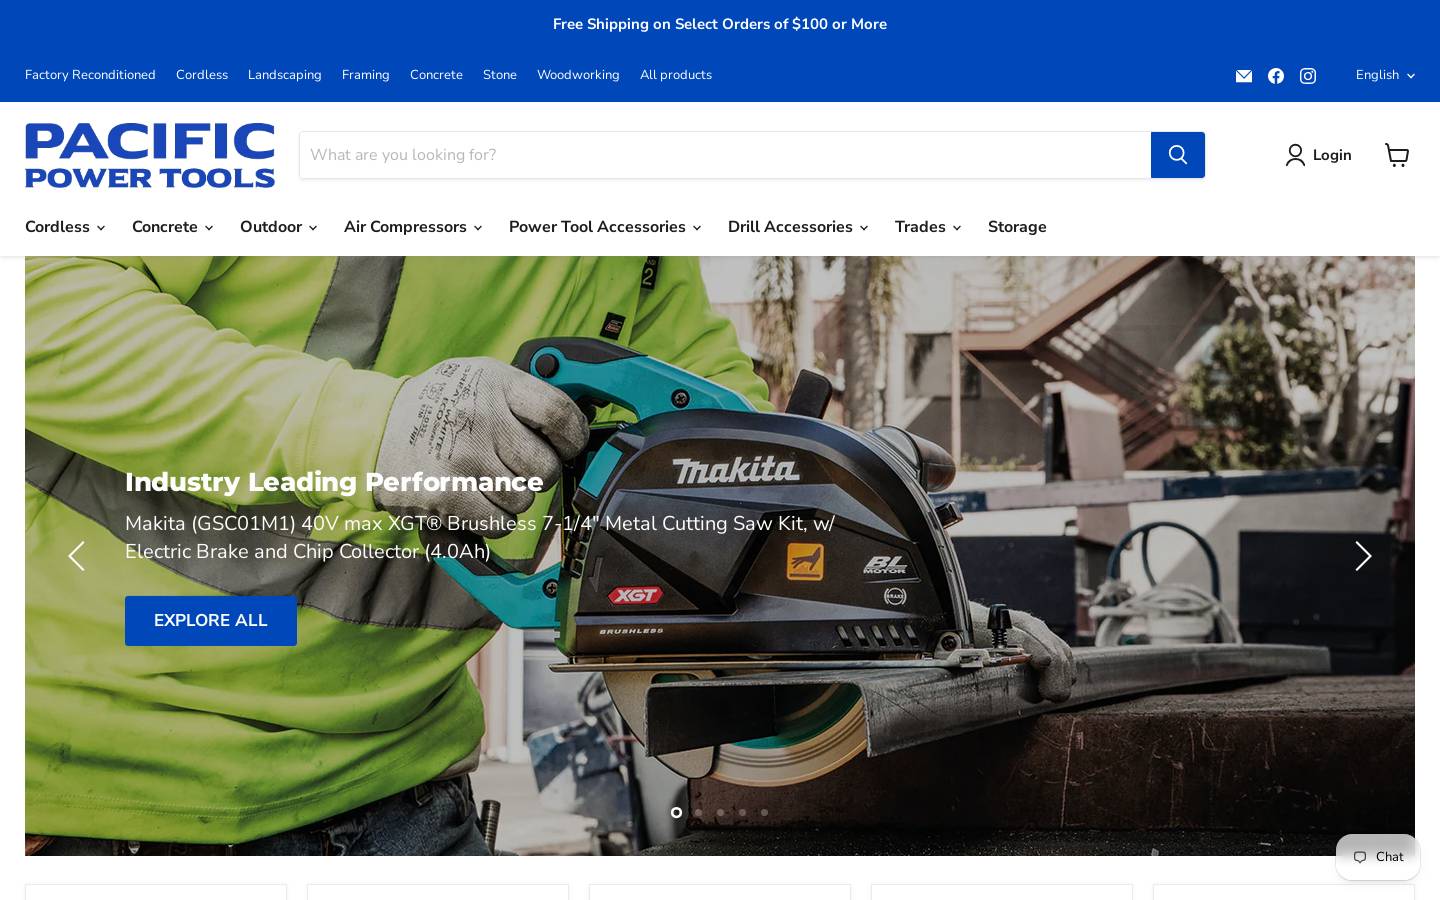Click the Login text link
Image resolution: width=1440 pixels, height=900 pixels.
tap(1332, 155)
